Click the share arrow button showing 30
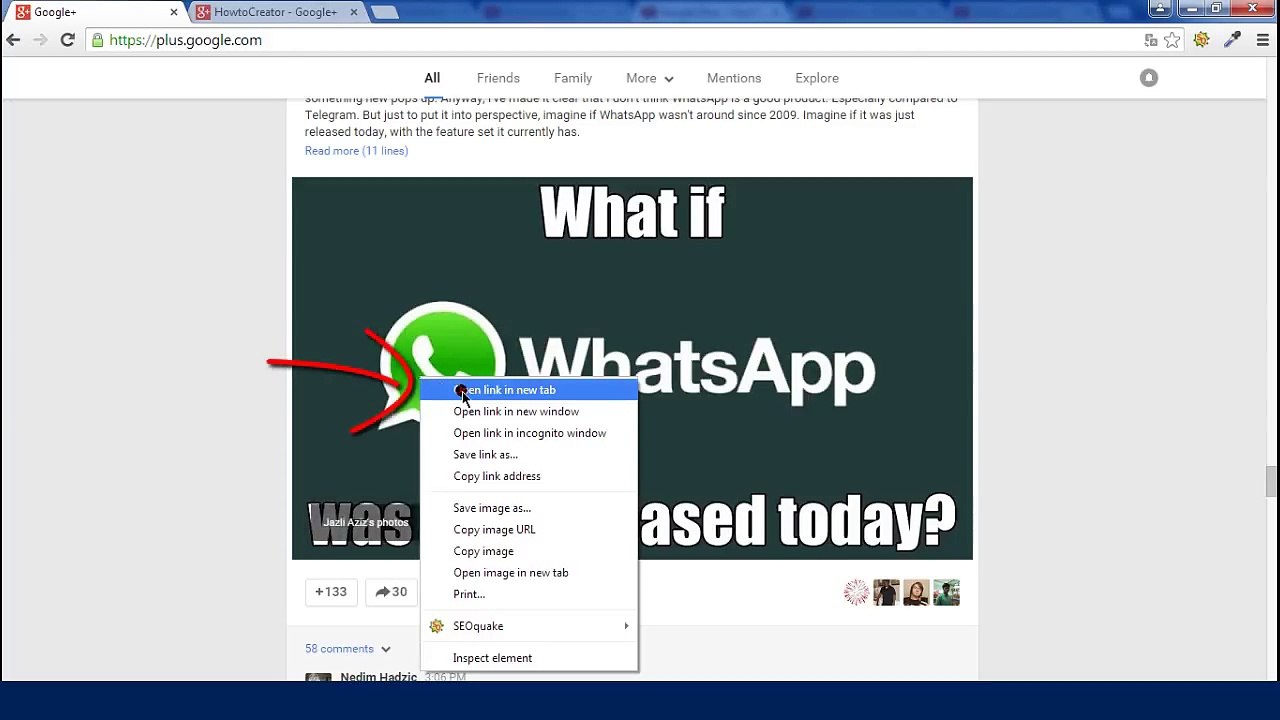The image size is (1280, 720). [x=391, y=592]
